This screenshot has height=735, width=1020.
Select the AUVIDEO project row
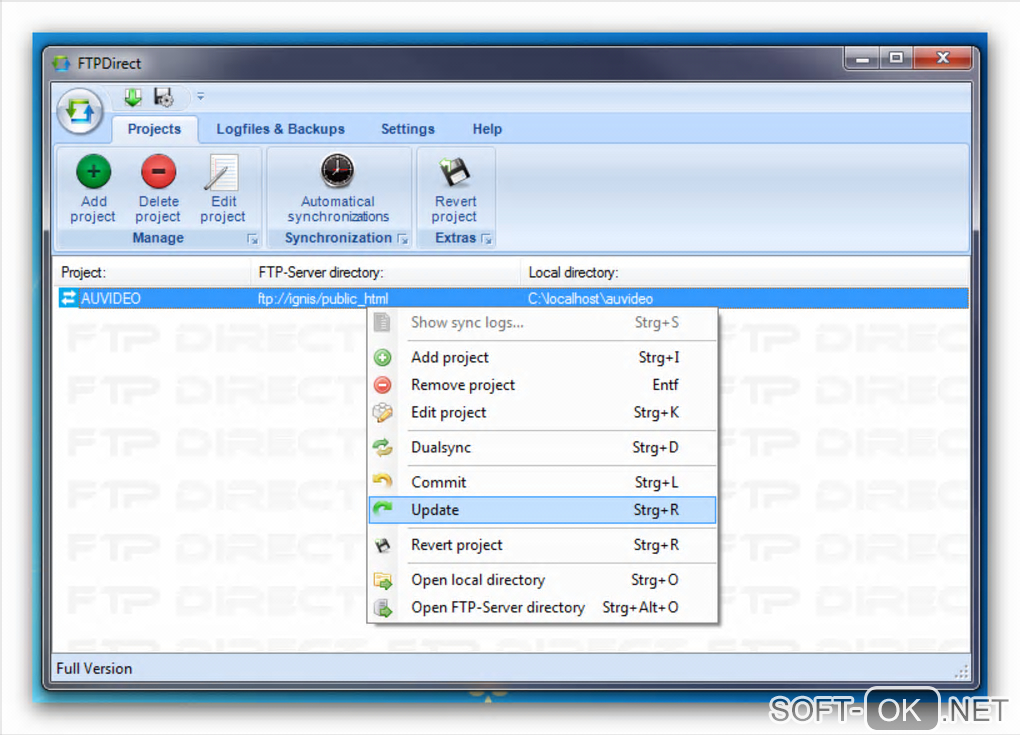(x=513, y=299)
